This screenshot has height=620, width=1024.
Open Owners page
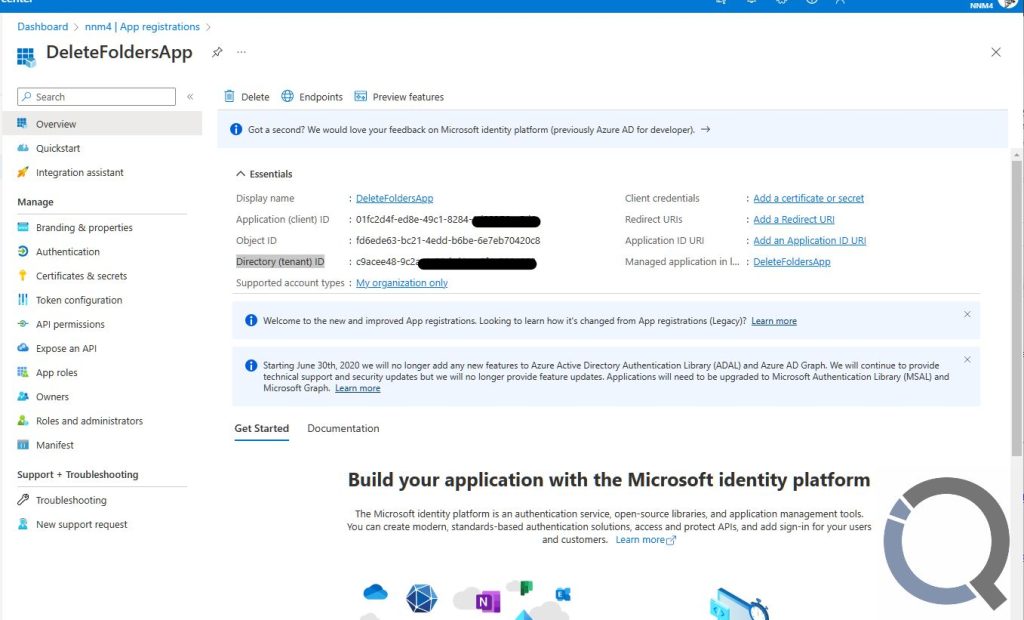52,397
